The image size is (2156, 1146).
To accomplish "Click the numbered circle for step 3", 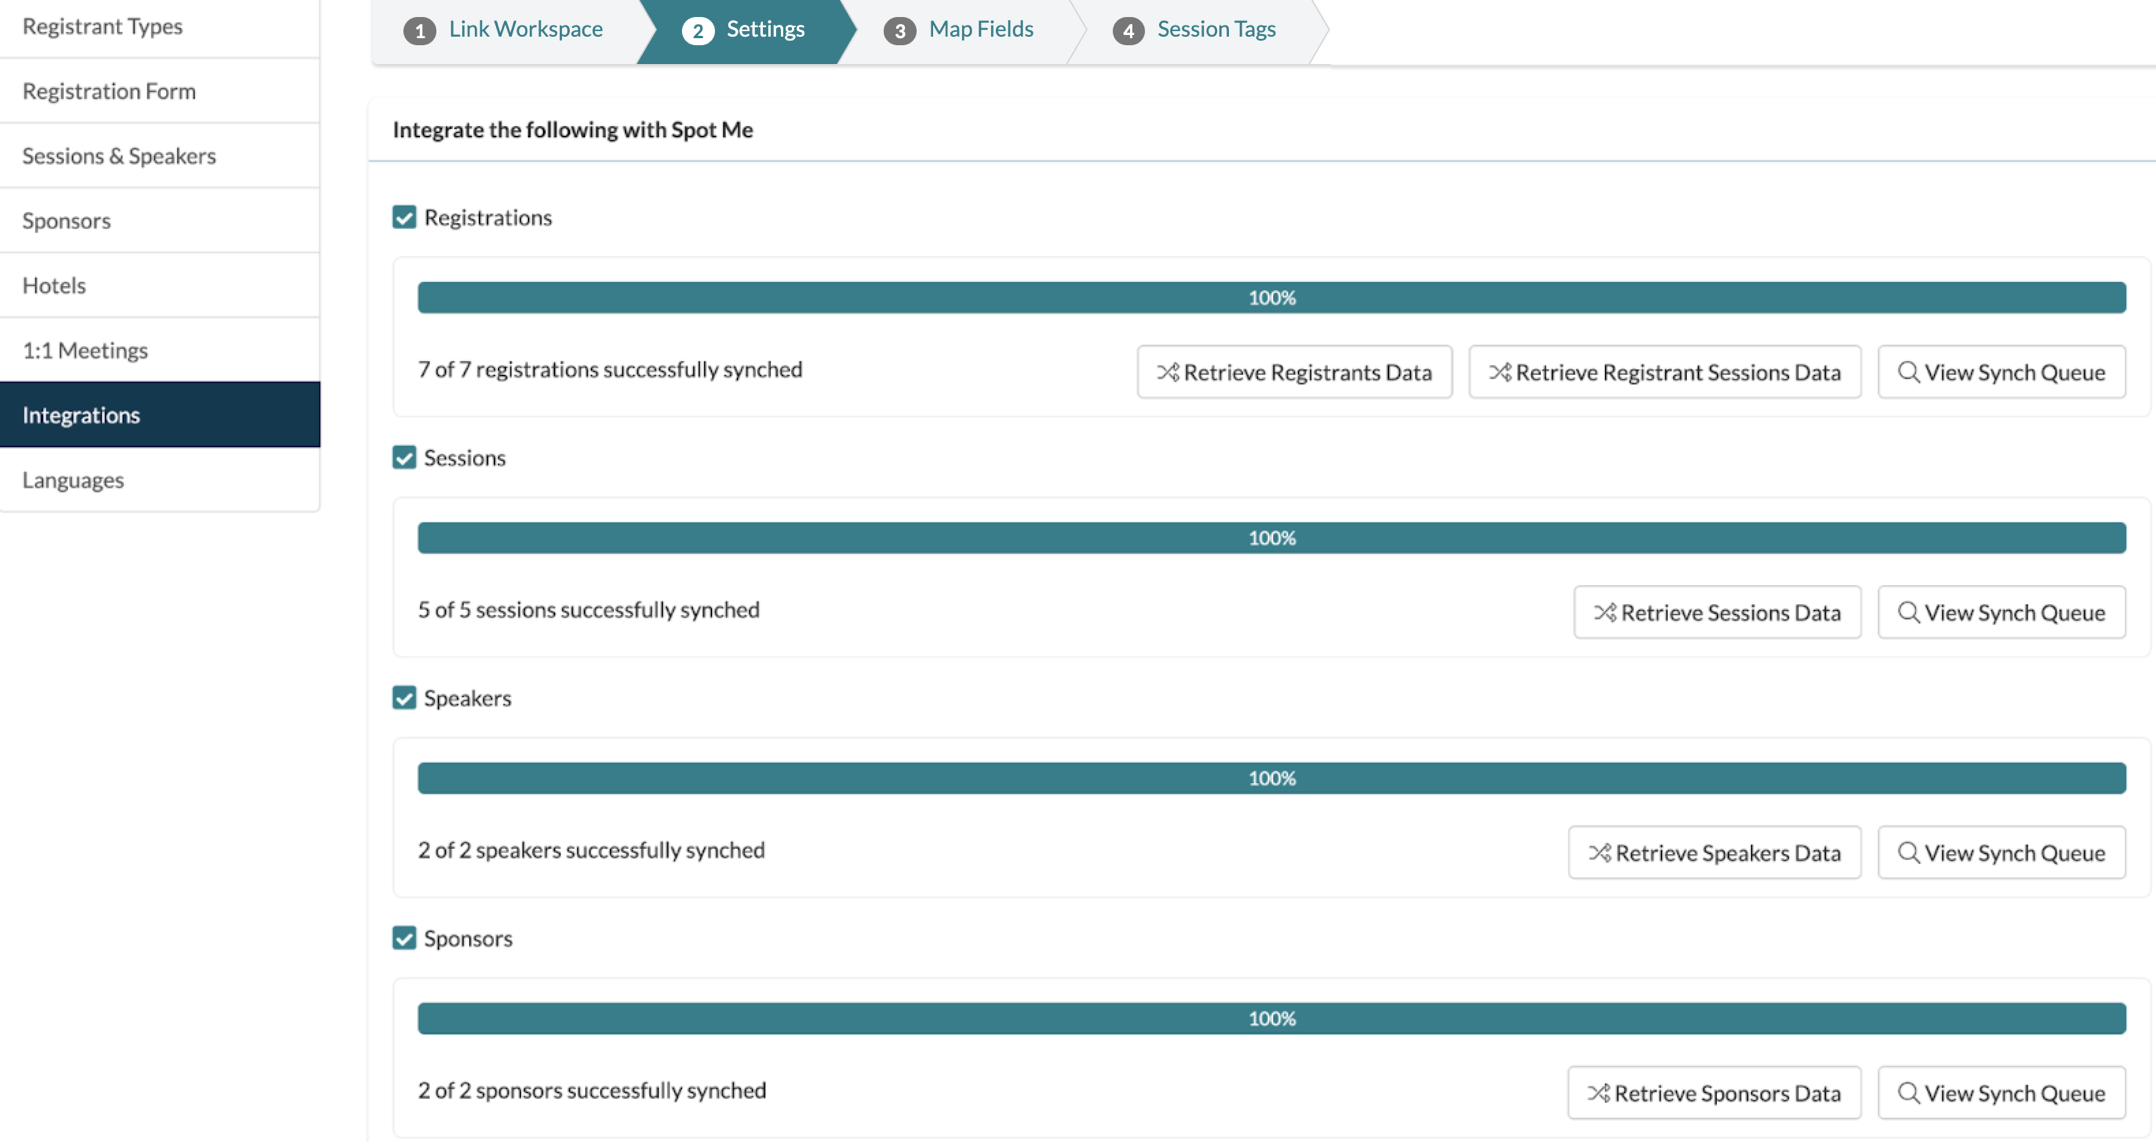I will [899, 30].
